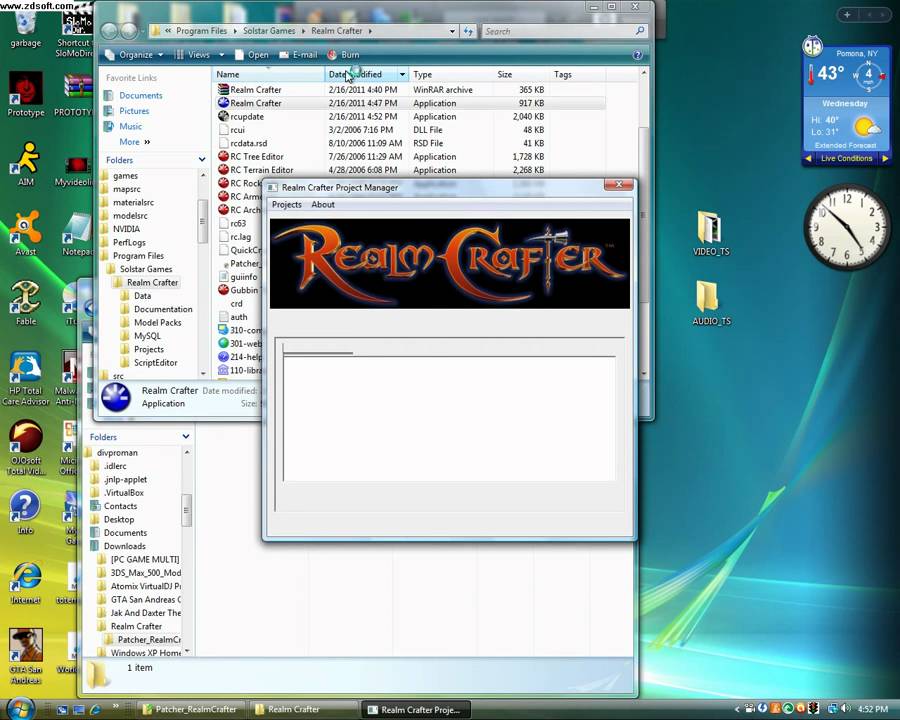Collapse the Folders pane in Realm Crafter window
900x720 pixels.
[201, 160]
